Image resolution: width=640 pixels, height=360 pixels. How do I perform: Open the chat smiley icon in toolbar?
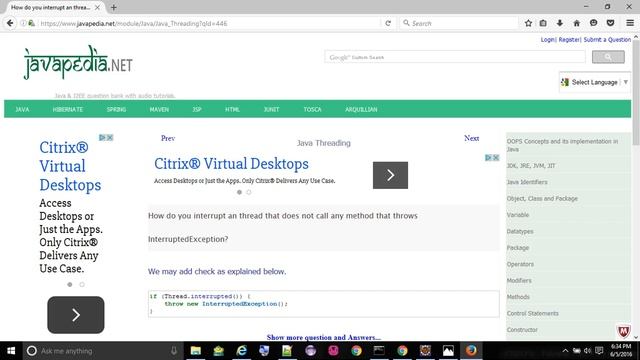click(x=593, y=23)
